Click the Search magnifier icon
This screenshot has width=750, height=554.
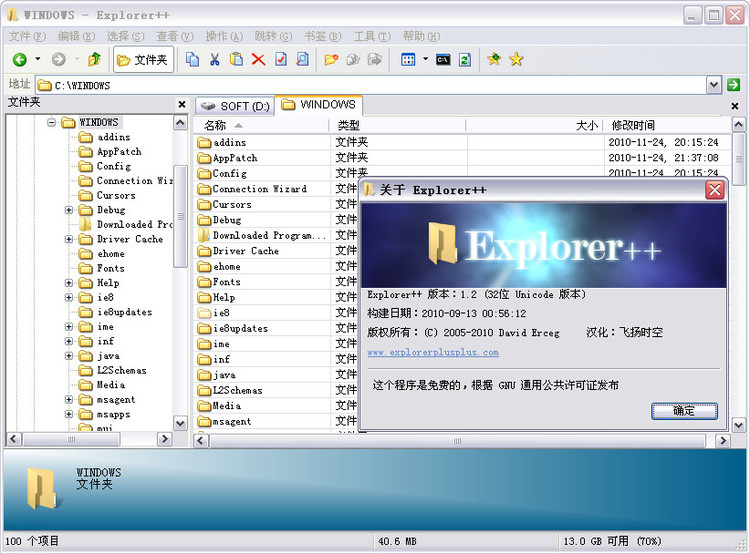(302, 59)
